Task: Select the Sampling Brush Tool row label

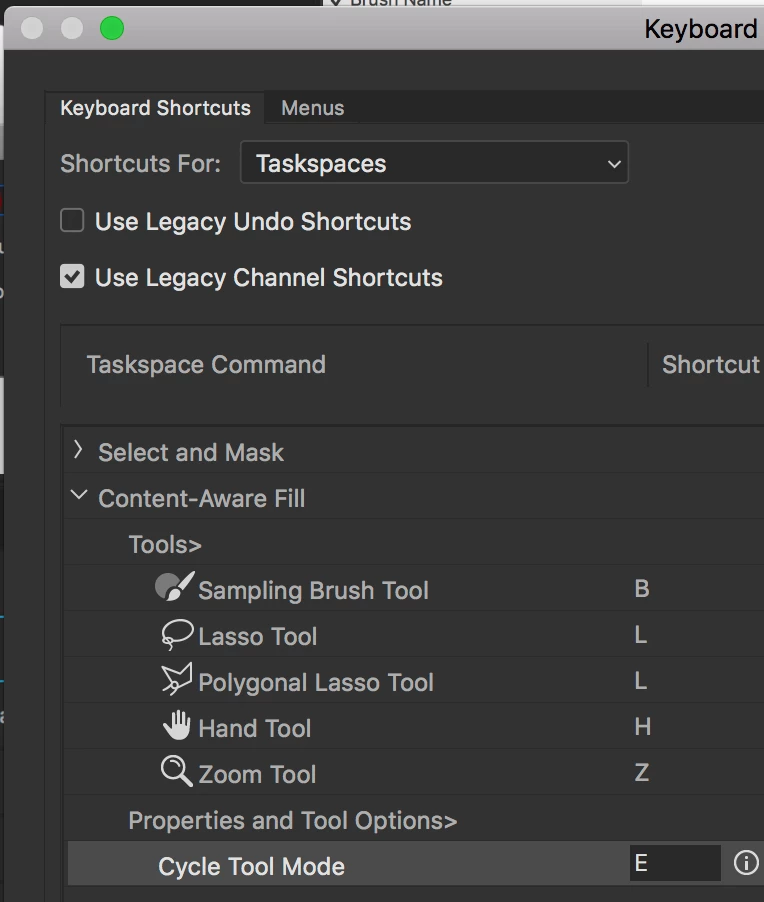Action: coord(313,590)
